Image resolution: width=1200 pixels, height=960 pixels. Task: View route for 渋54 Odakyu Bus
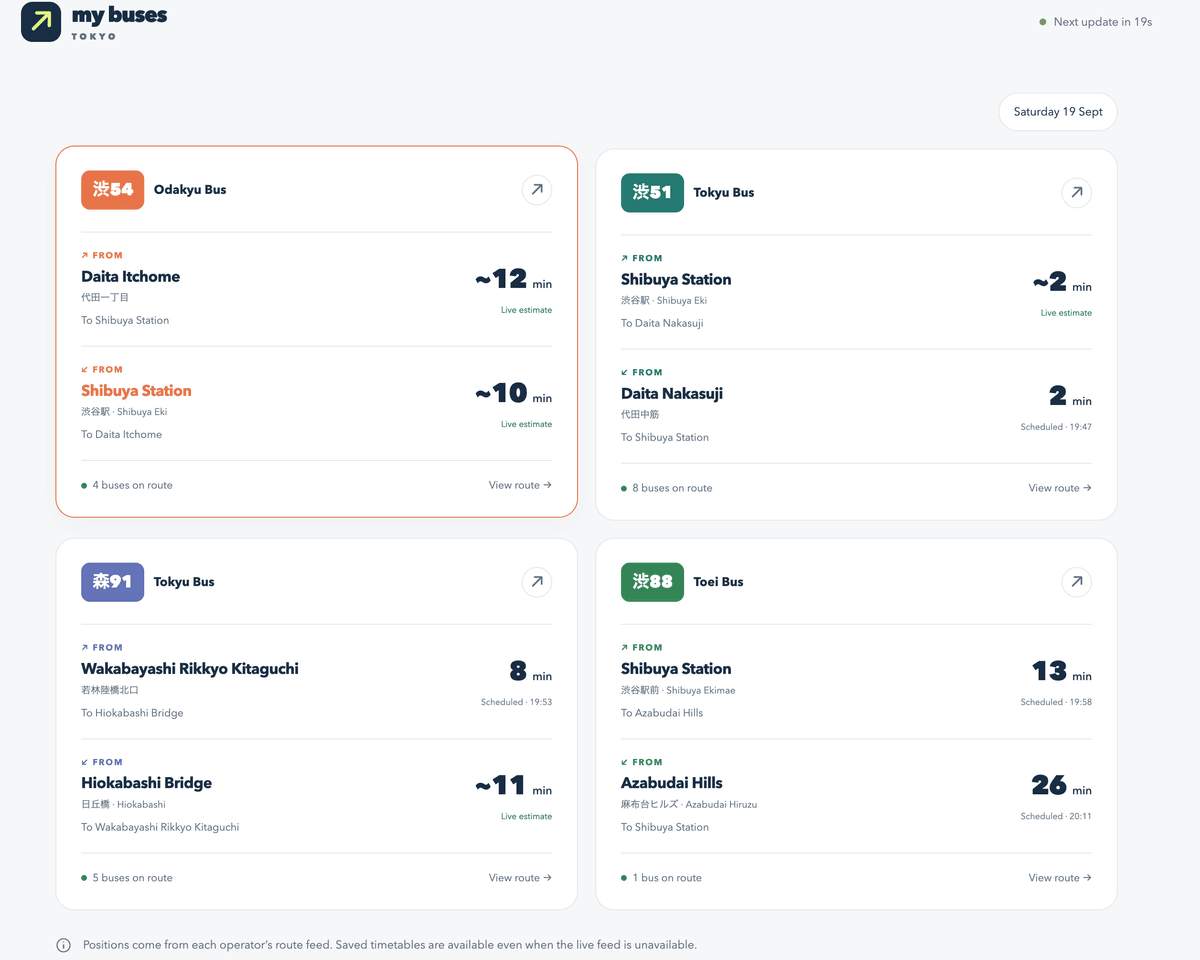520,485
